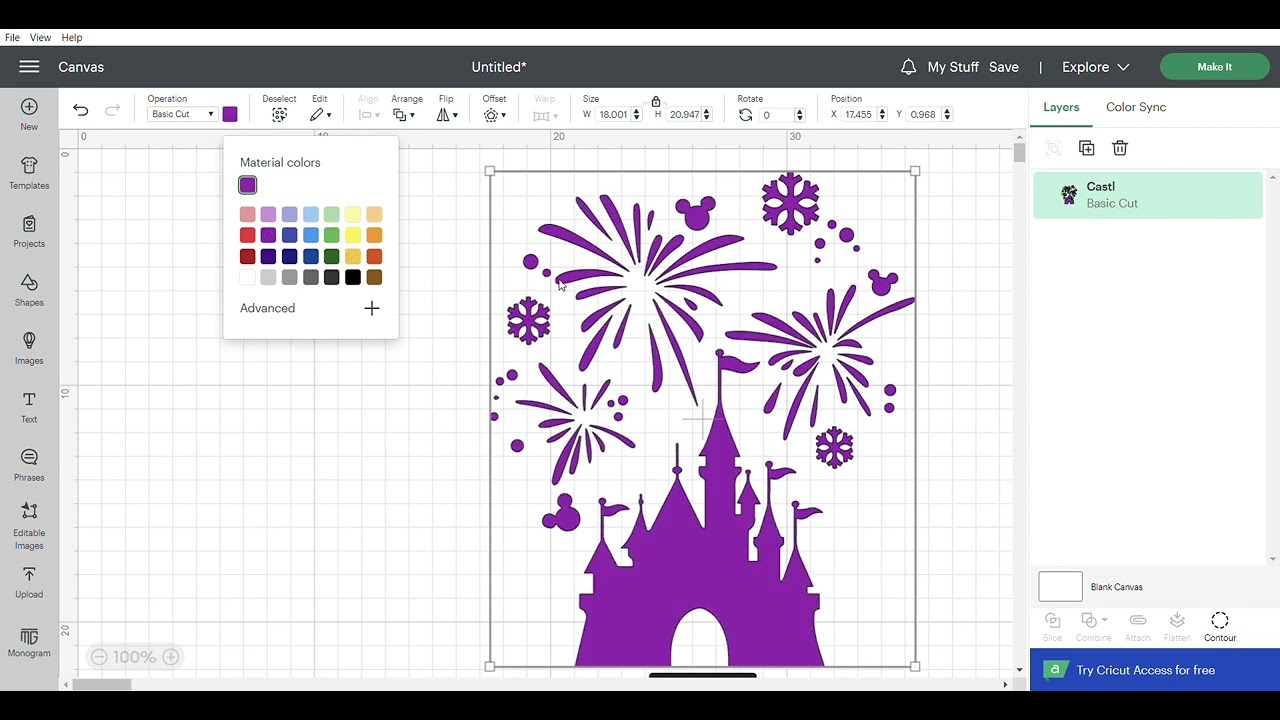The width and height of the screenshot is (1280, 720).
Task: Click the canvas horizontal scrollbar thumb
Action: (100, 685)
